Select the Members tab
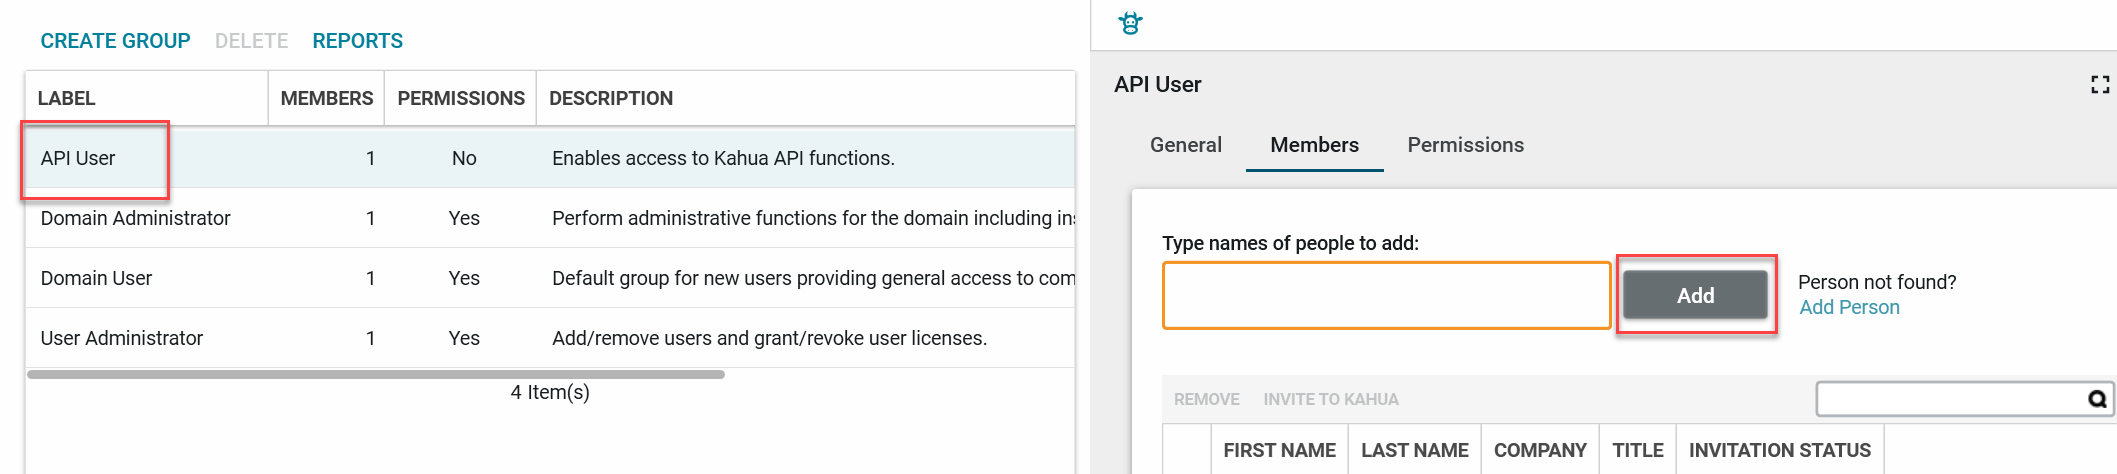This screenshot has height=474, width=2117. pos(1314,145)
